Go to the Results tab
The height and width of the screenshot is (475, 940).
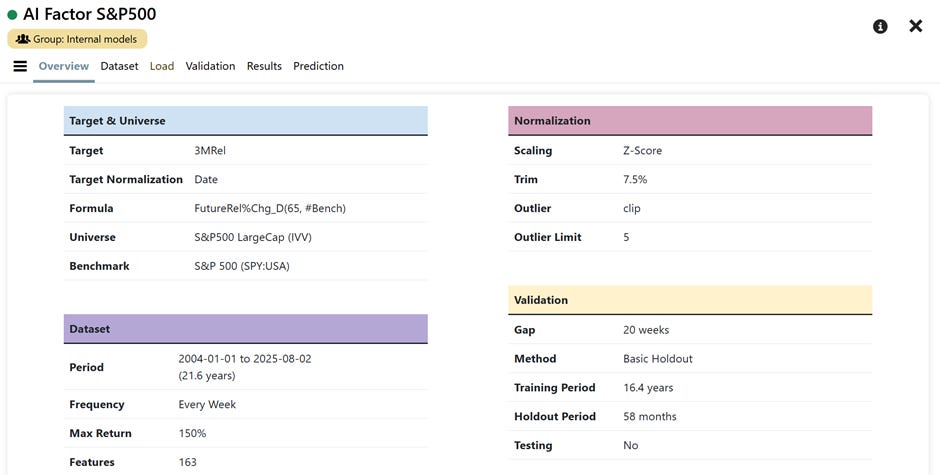[x=264, y=66]
